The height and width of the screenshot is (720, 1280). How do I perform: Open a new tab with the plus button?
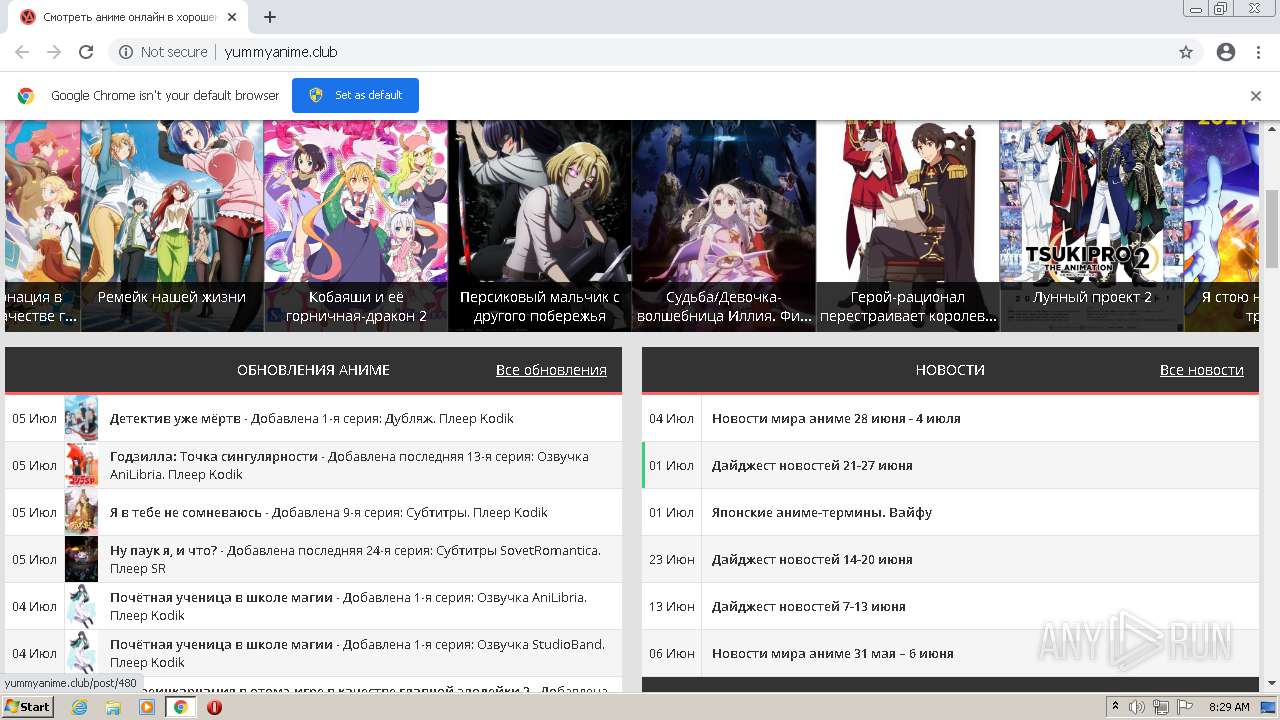coord(270,17)
